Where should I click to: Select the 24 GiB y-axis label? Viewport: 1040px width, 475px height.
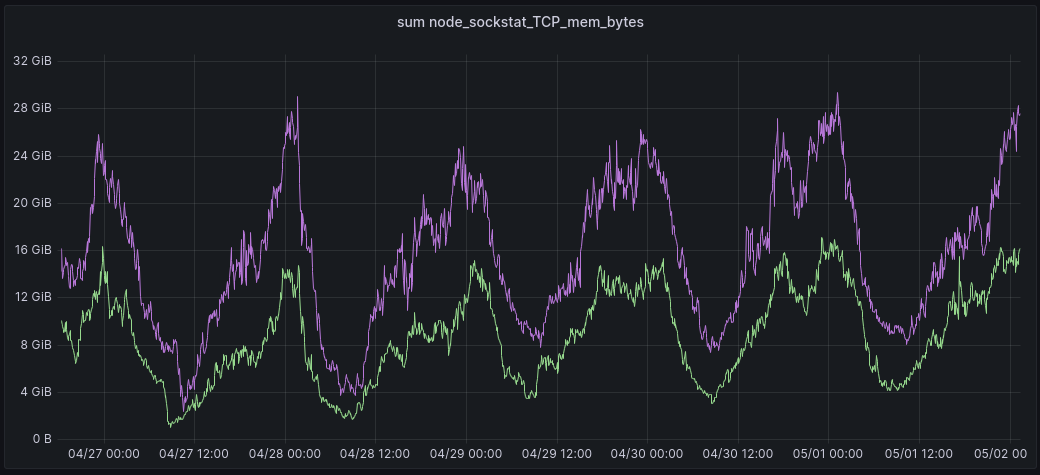(x=32, y=156)
